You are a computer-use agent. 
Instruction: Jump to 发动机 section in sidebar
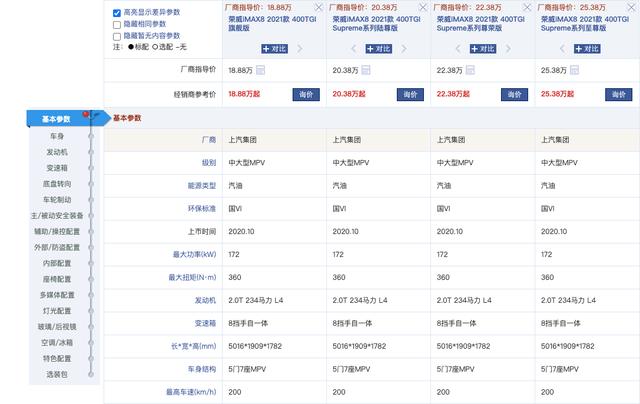pos(57,152)
